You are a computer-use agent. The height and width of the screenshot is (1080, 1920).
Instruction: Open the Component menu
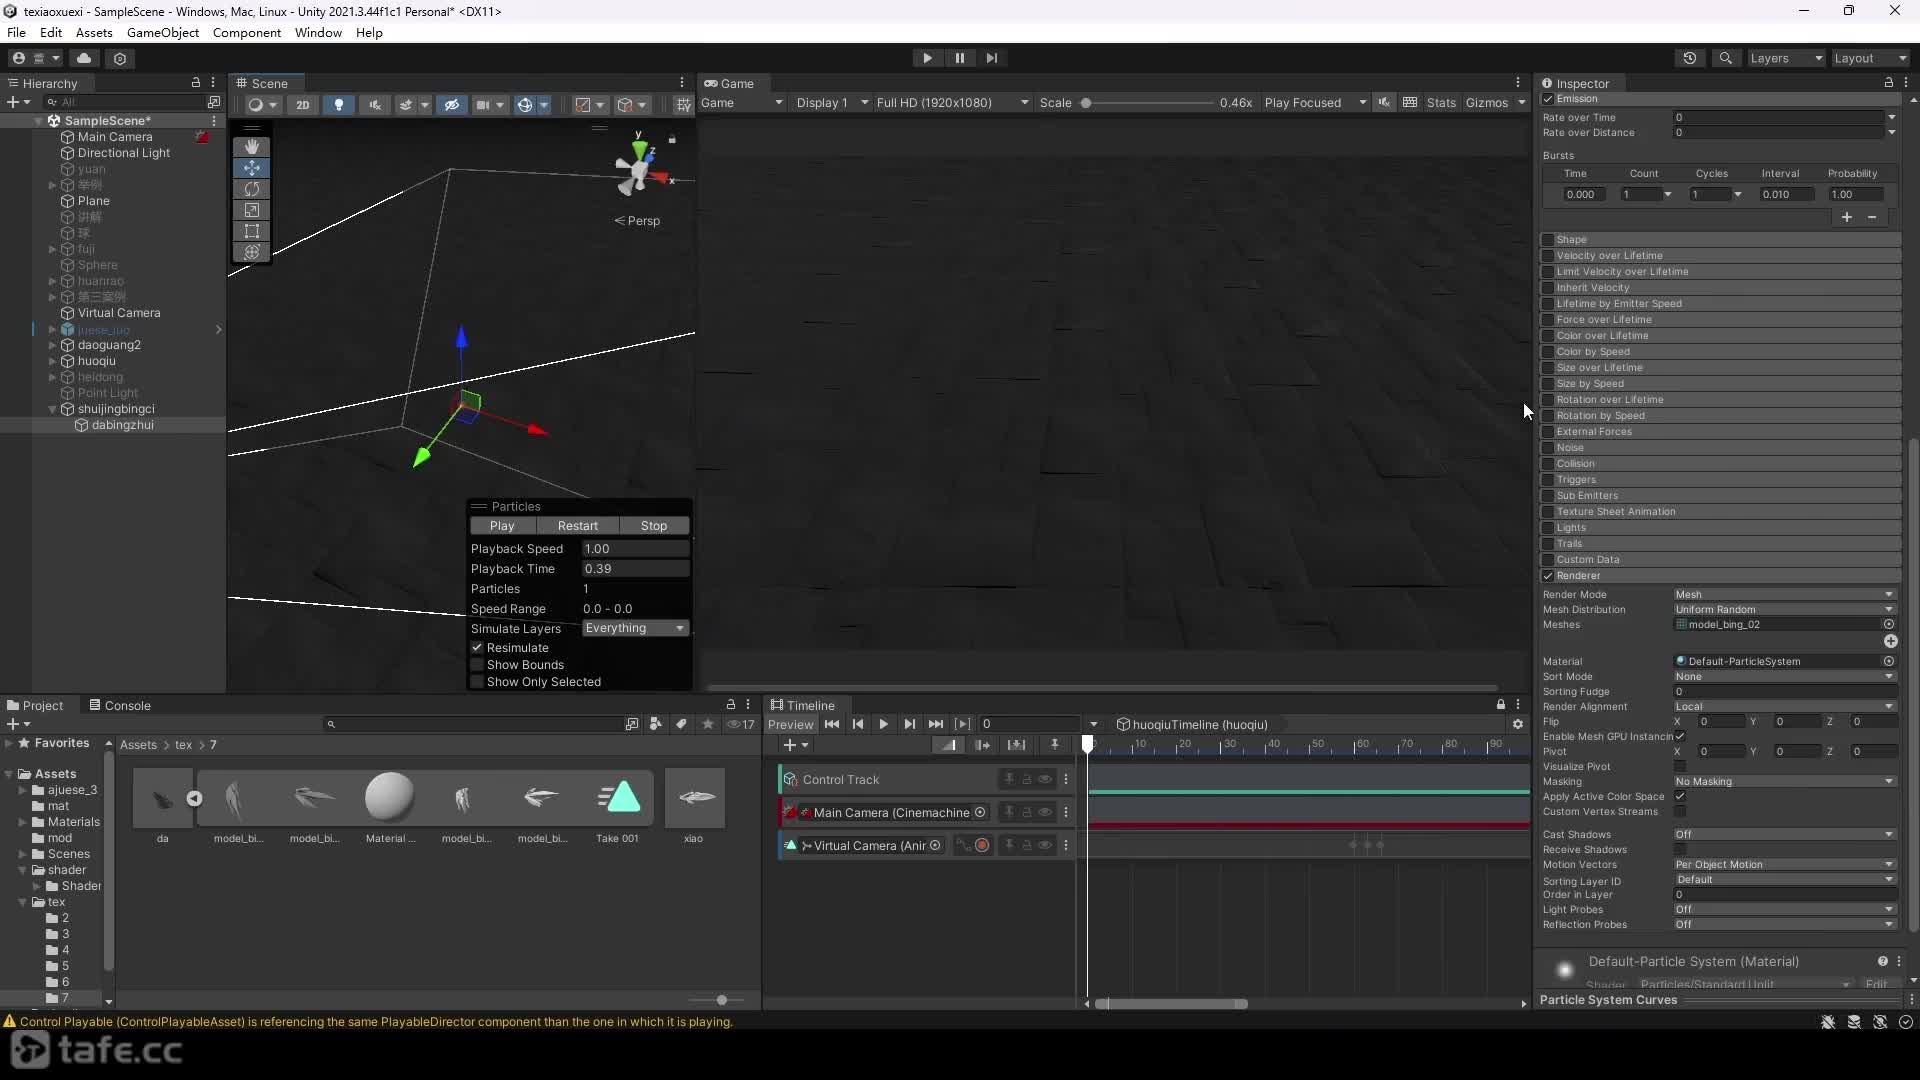click(247, 33)
